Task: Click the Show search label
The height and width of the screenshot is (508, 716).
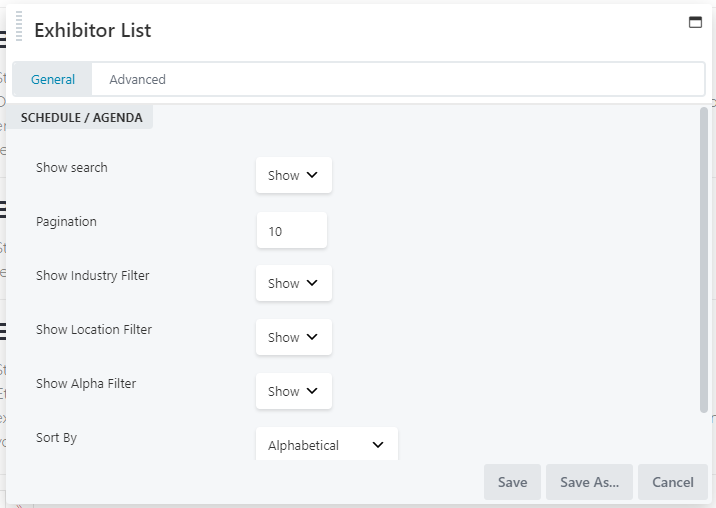Action: pos(72,168)
